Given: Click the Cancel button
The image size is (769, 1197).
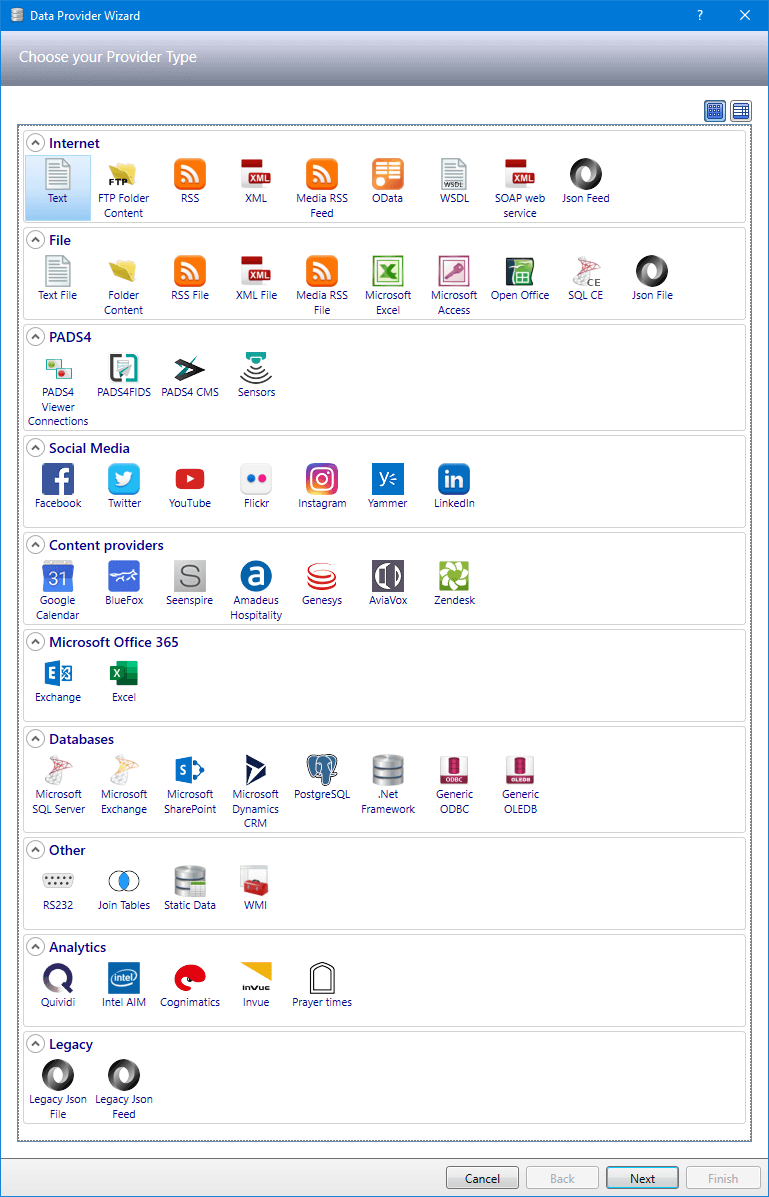Looking at the screenshot, I should 483,1178.
